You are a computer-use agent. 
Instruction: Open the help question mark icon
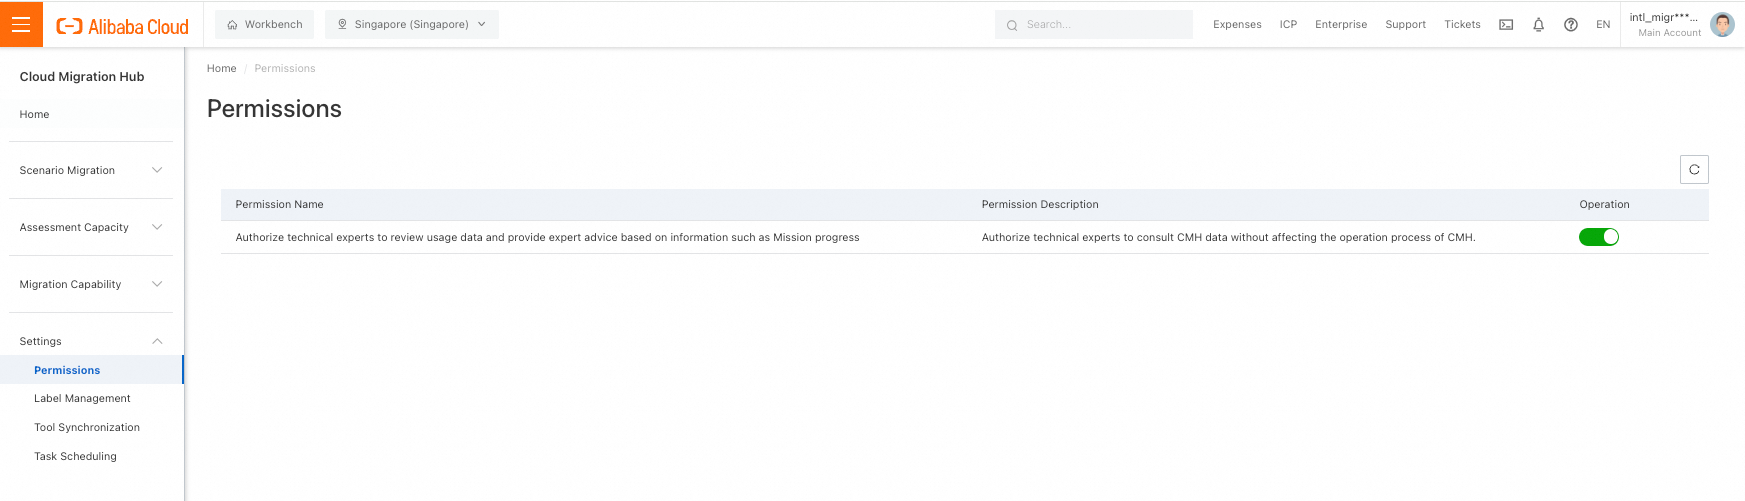(1571, 25)
